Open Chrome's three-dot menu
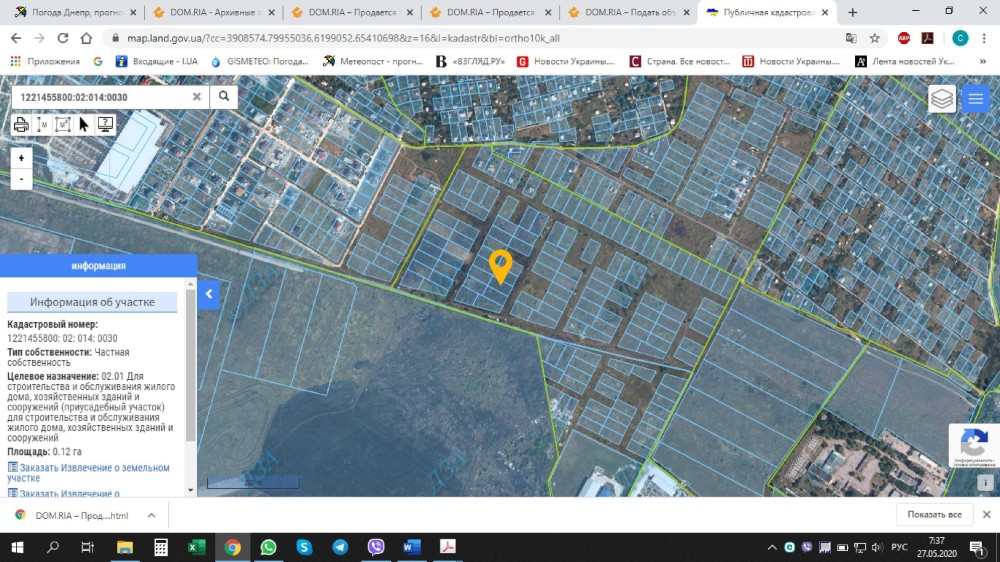The image size is (1000, 562). click(984, 38)
